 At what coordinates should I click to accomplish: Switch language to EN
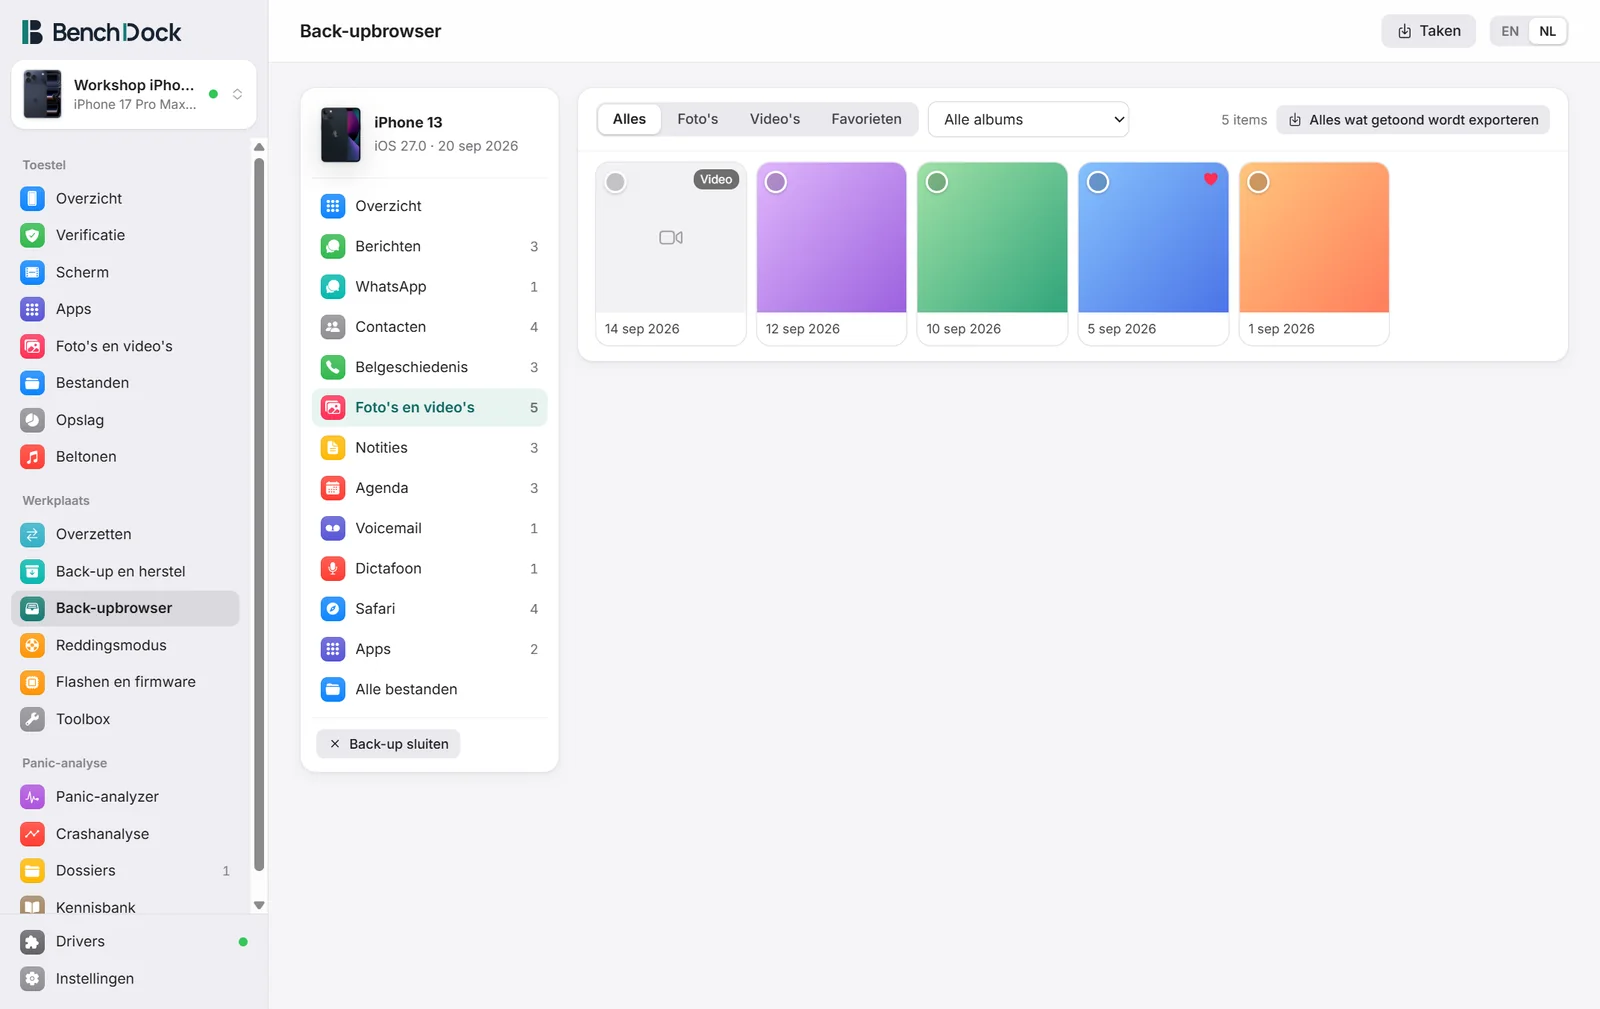pyautogui.click(x=1510, y=31)
